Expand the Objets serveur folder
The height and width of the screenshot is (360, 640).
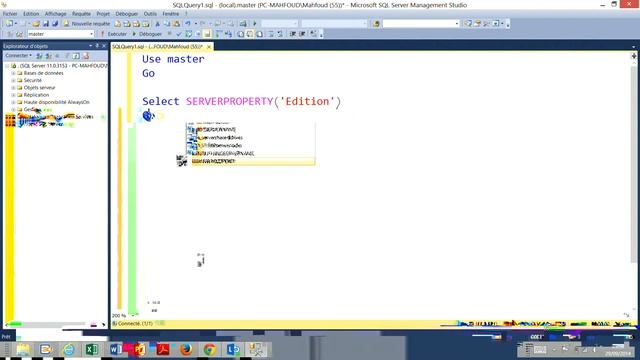tap(13, 88)
